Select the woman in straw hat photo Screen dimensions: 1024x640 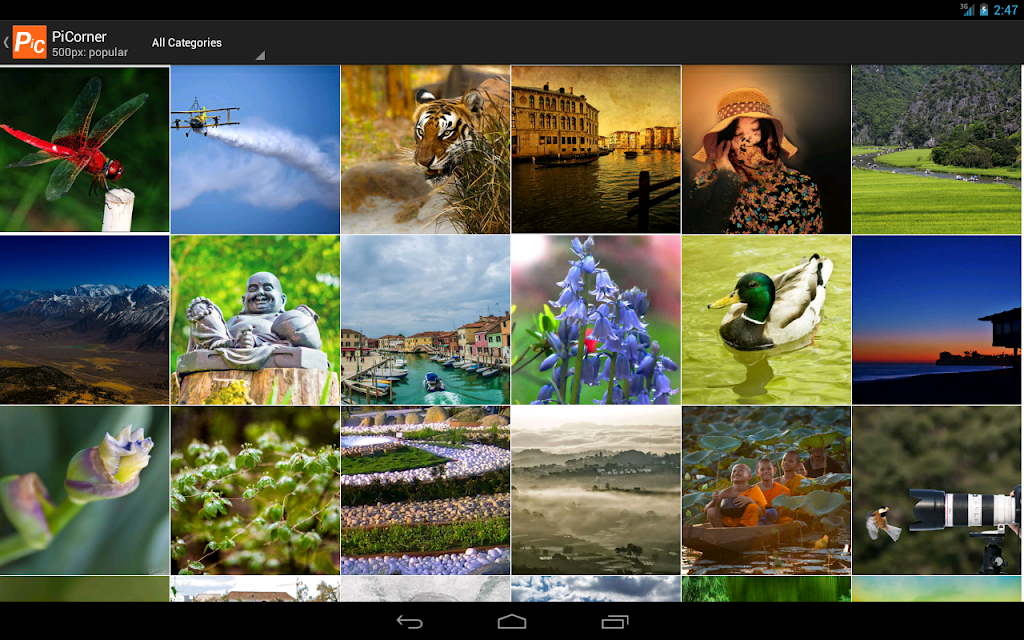[766, 150]
